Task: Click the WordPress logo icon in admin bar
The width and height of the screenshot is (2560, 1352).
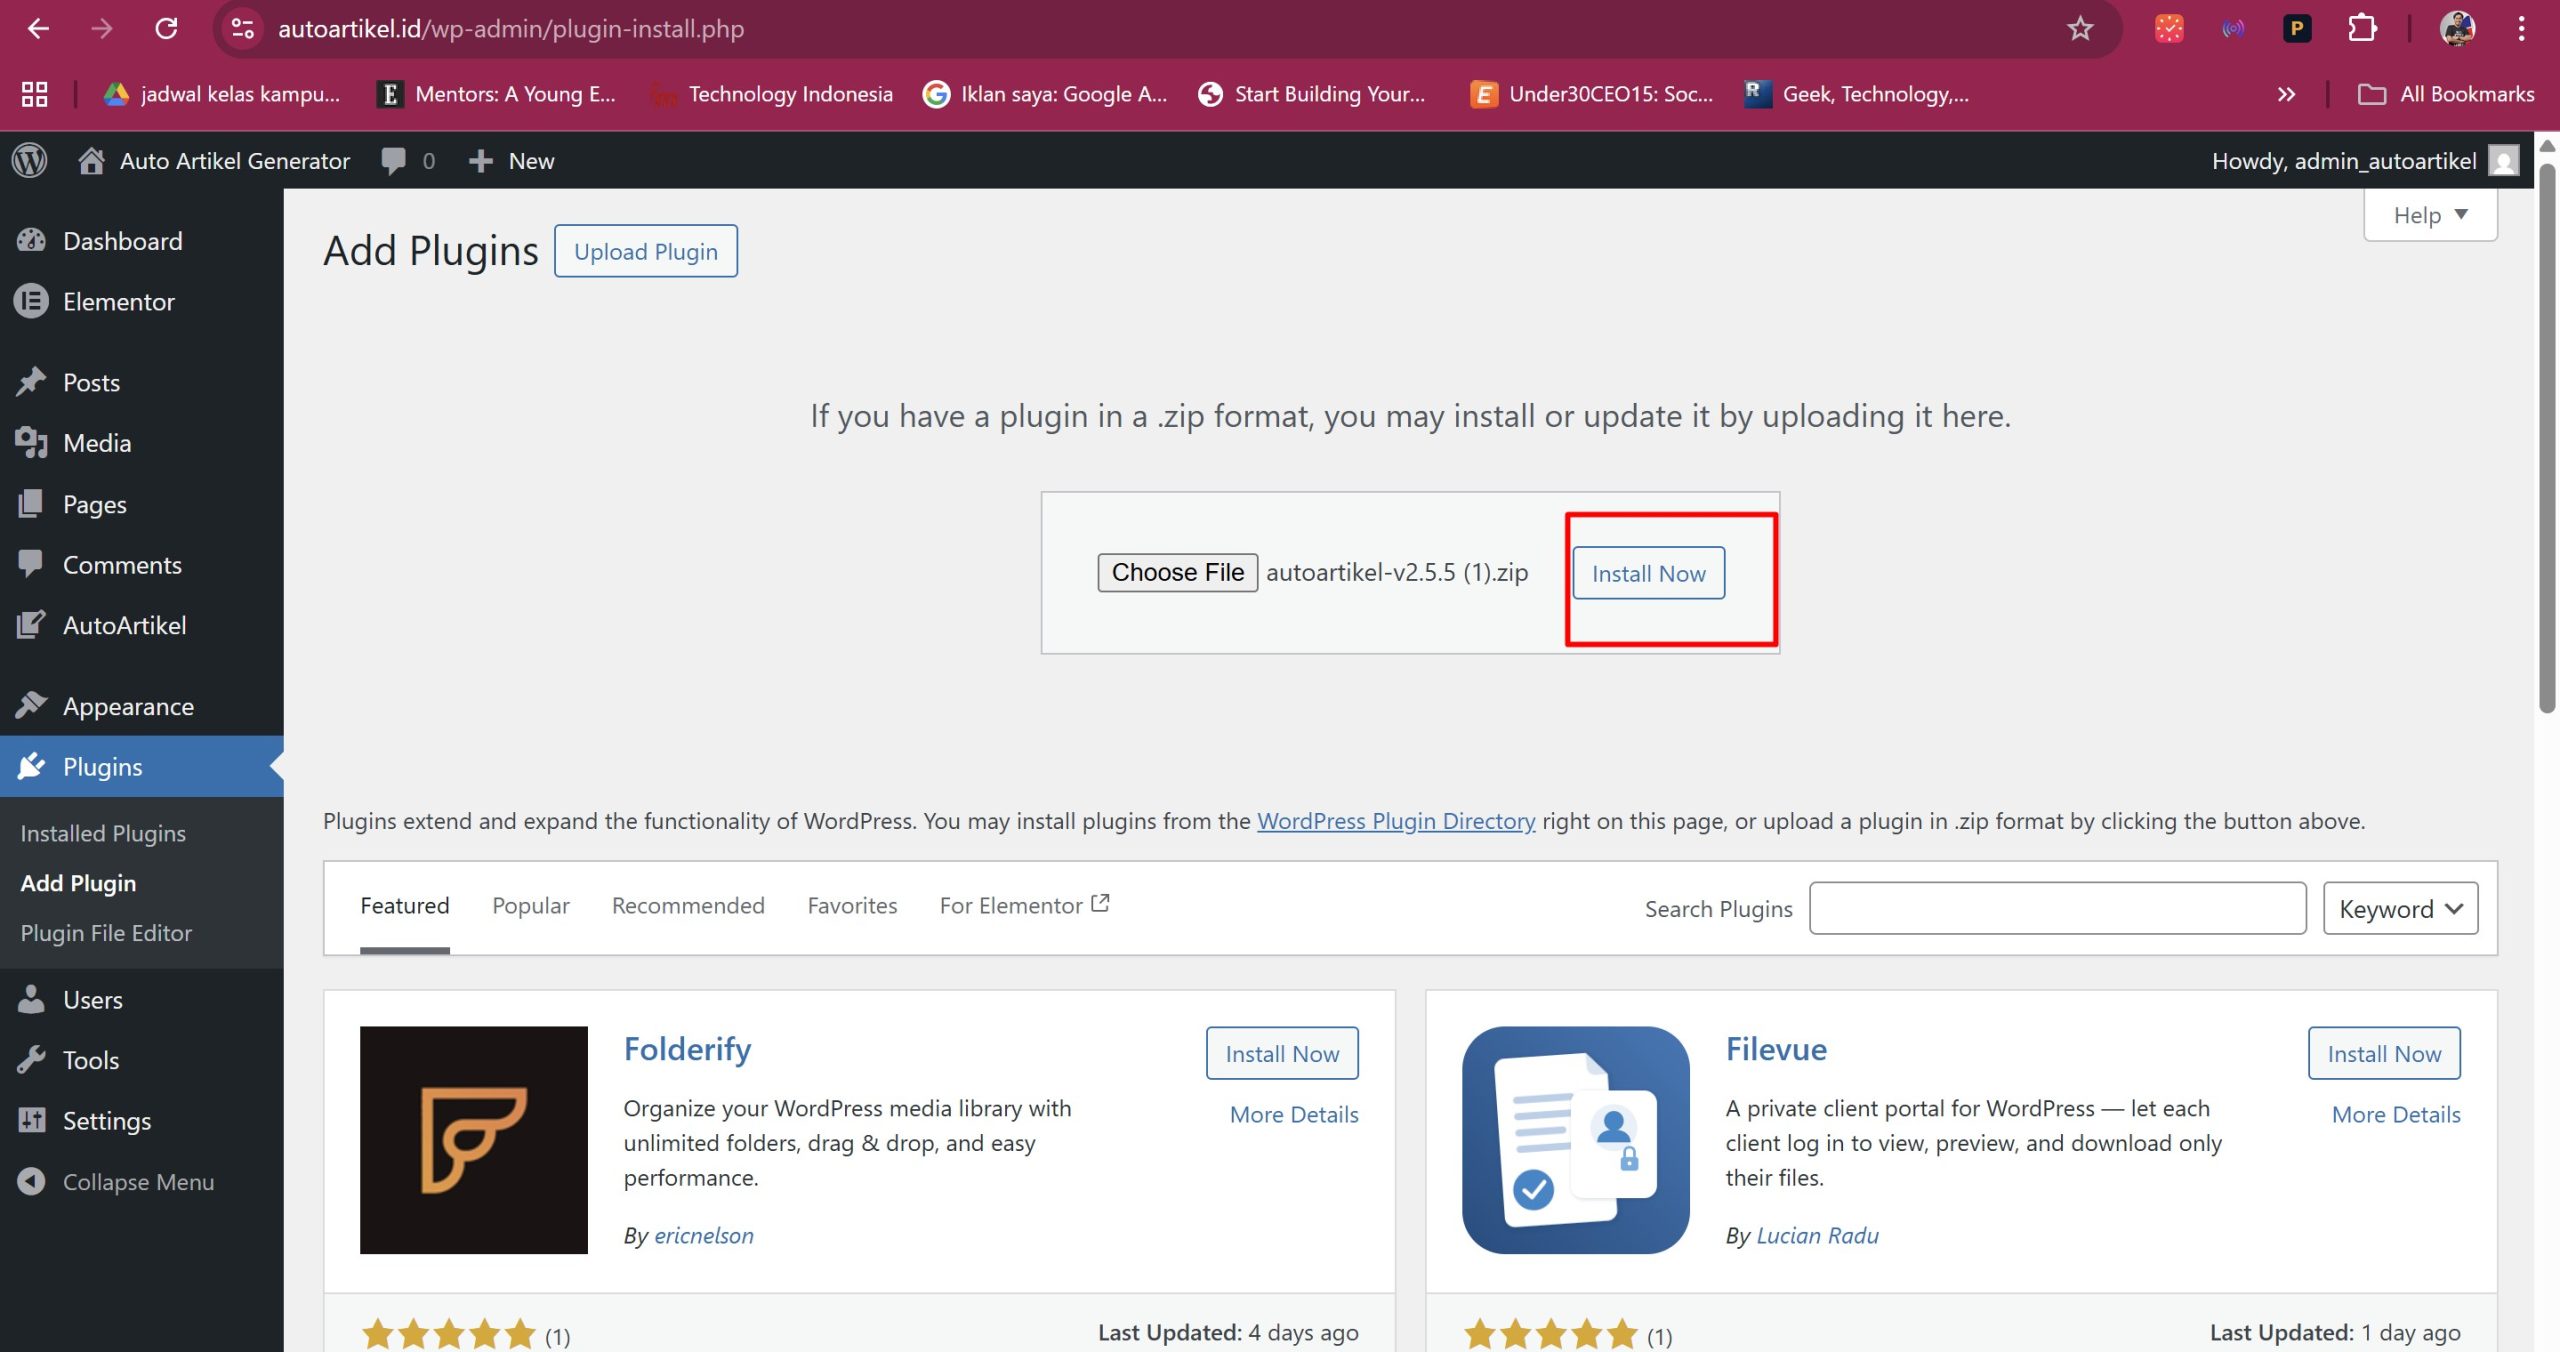Action: pyautogui.click(x=30, y=160)
